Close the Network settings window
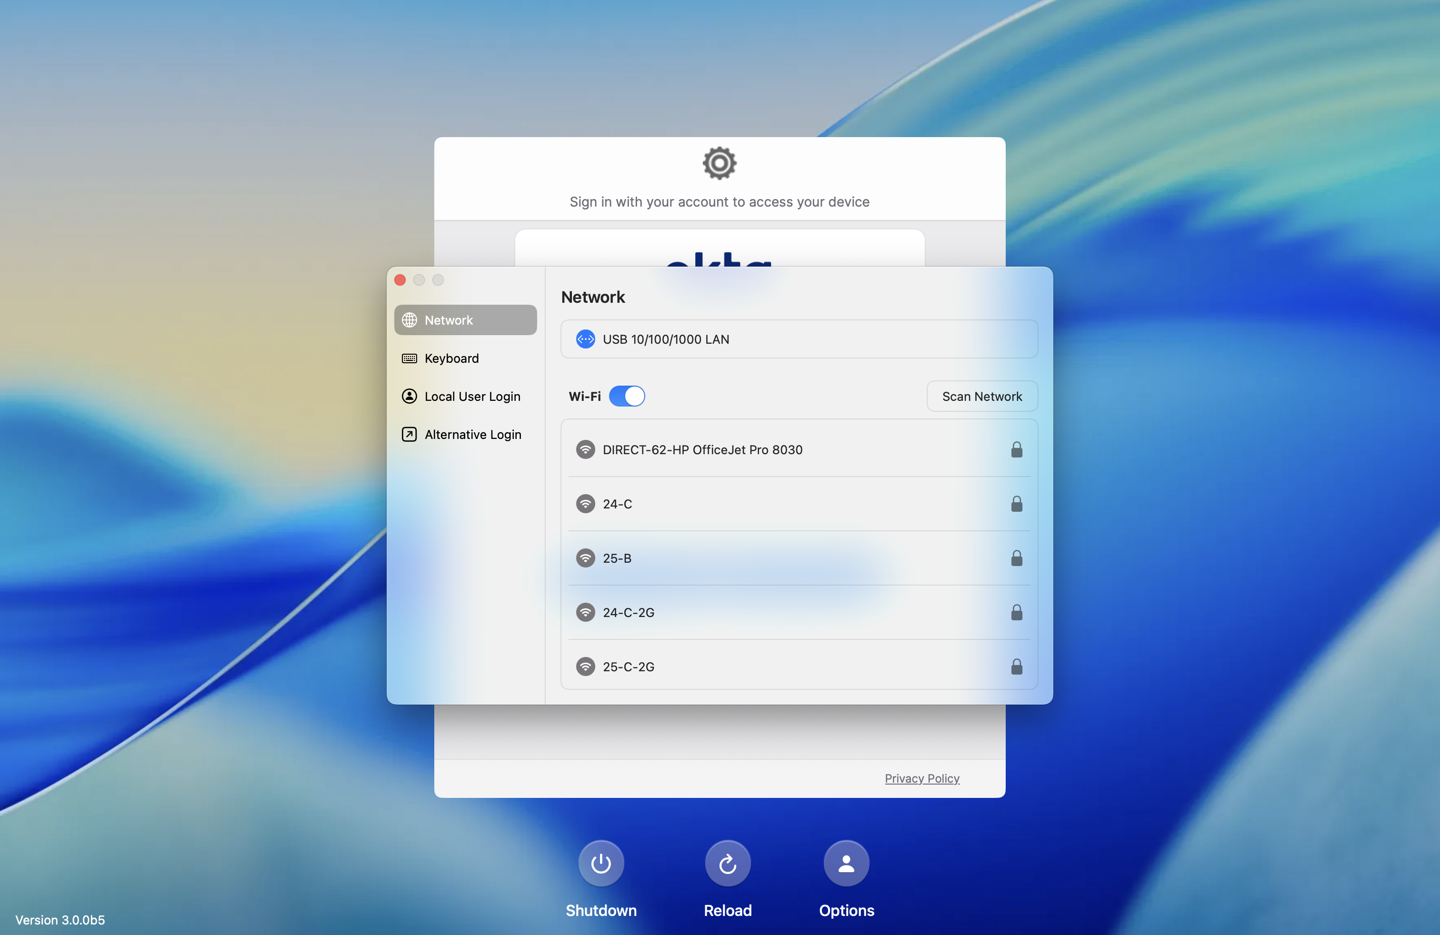Image resolution: width=1440 pixels, height=935 pixels. (400, 280)
